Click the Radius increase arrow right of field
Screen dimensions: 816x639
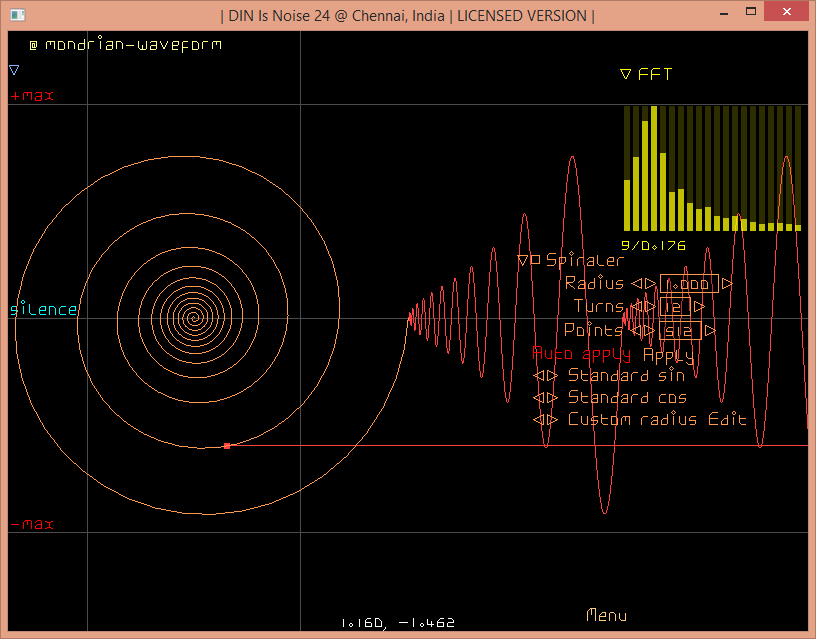(x=727, y=284)
